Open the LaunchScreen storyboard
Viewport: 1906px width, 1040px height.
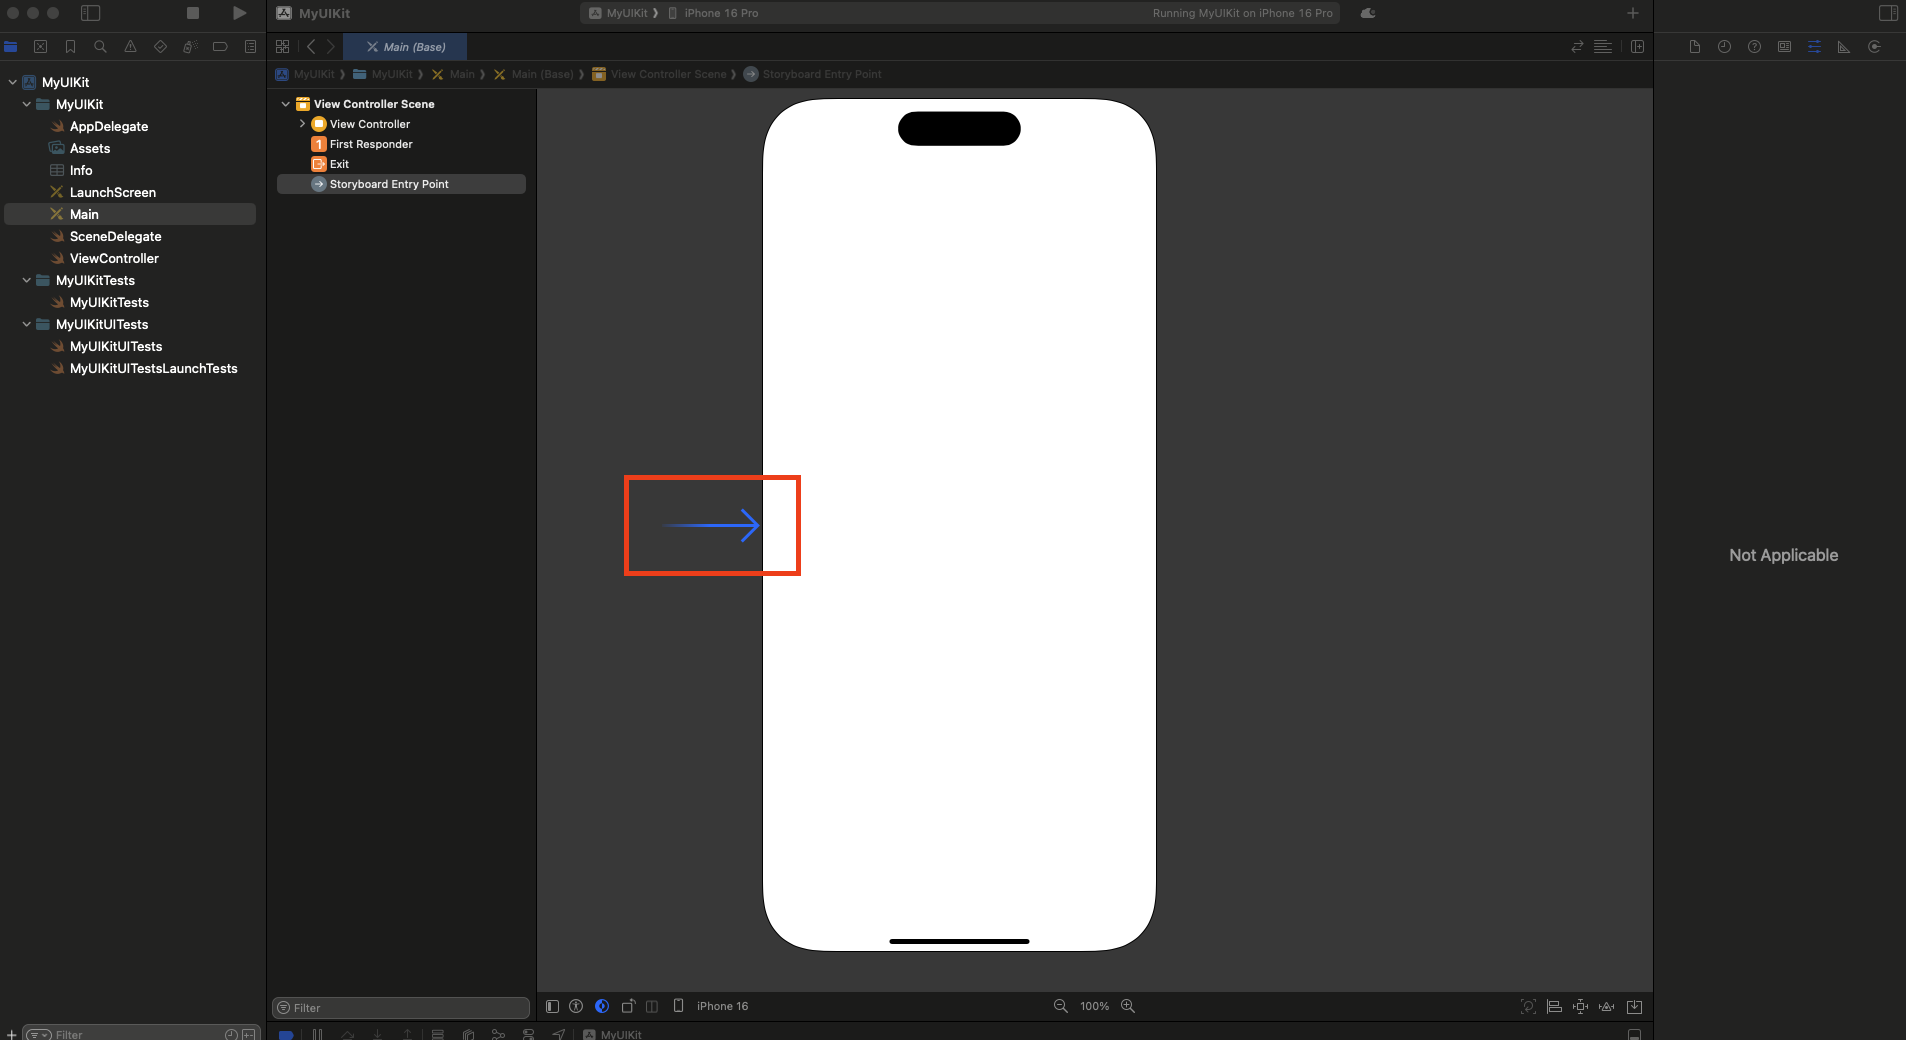point(113,192)
